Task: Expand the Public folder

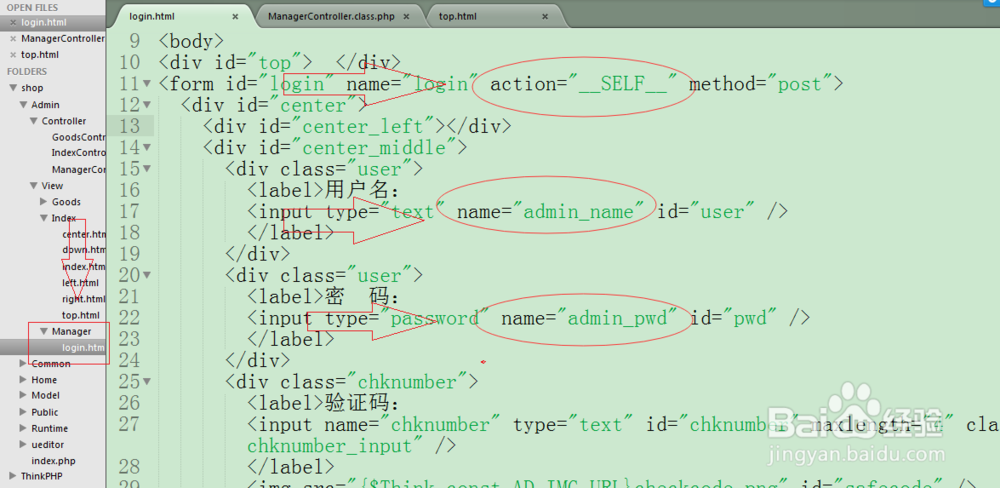Action: click(23, 412)
